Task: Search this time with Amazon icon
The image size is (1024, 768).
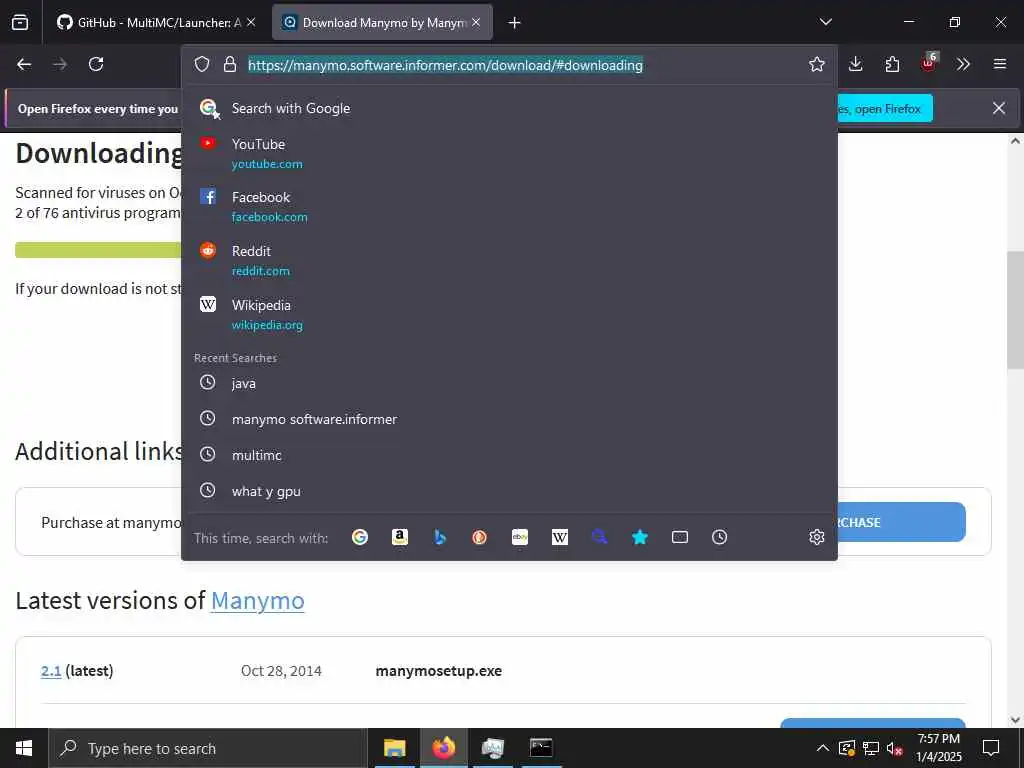Action: pyautogui.click(x=400, y=537)
